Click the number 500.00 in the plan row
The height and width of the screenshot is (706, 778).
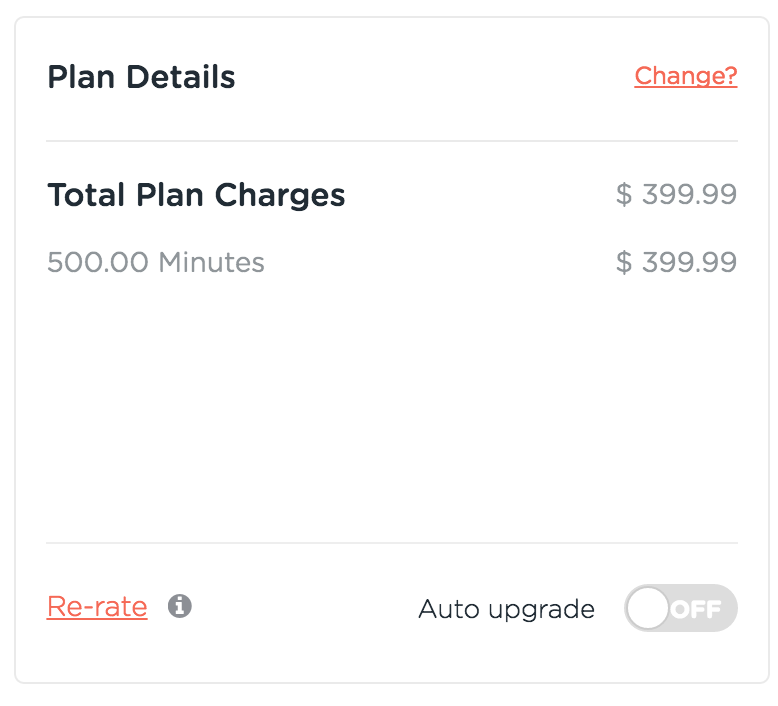click(x=98, y=263)
